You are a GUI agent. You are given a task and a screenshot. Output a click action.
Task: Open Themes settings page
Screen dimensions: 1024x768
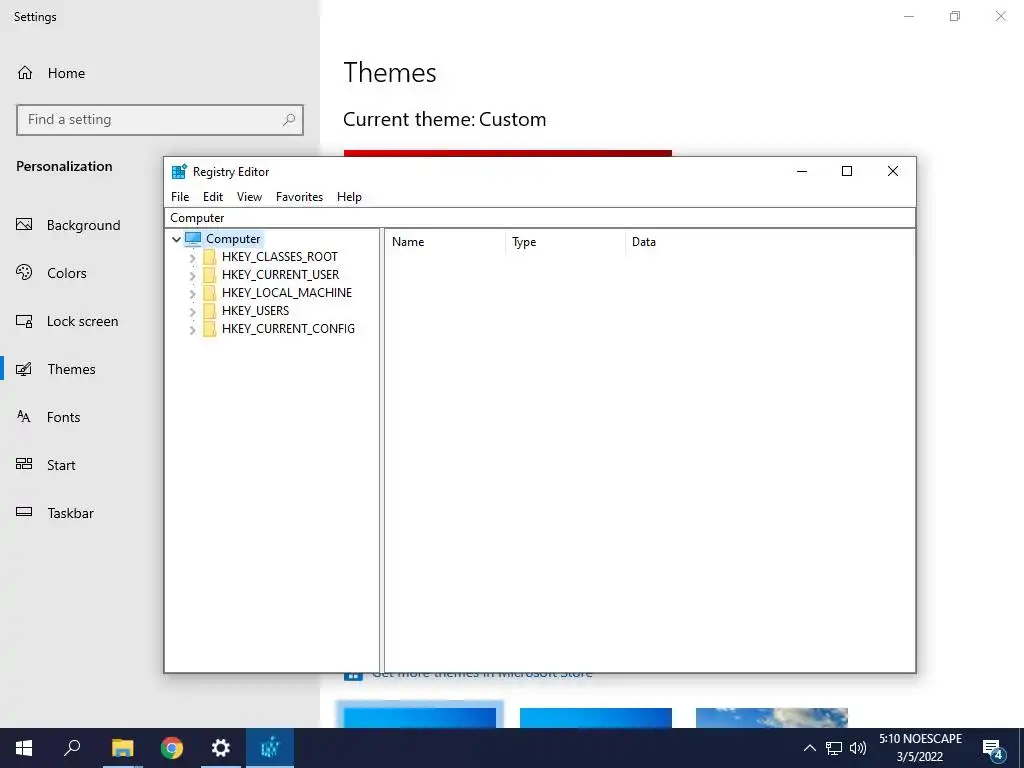coord(56,369)
